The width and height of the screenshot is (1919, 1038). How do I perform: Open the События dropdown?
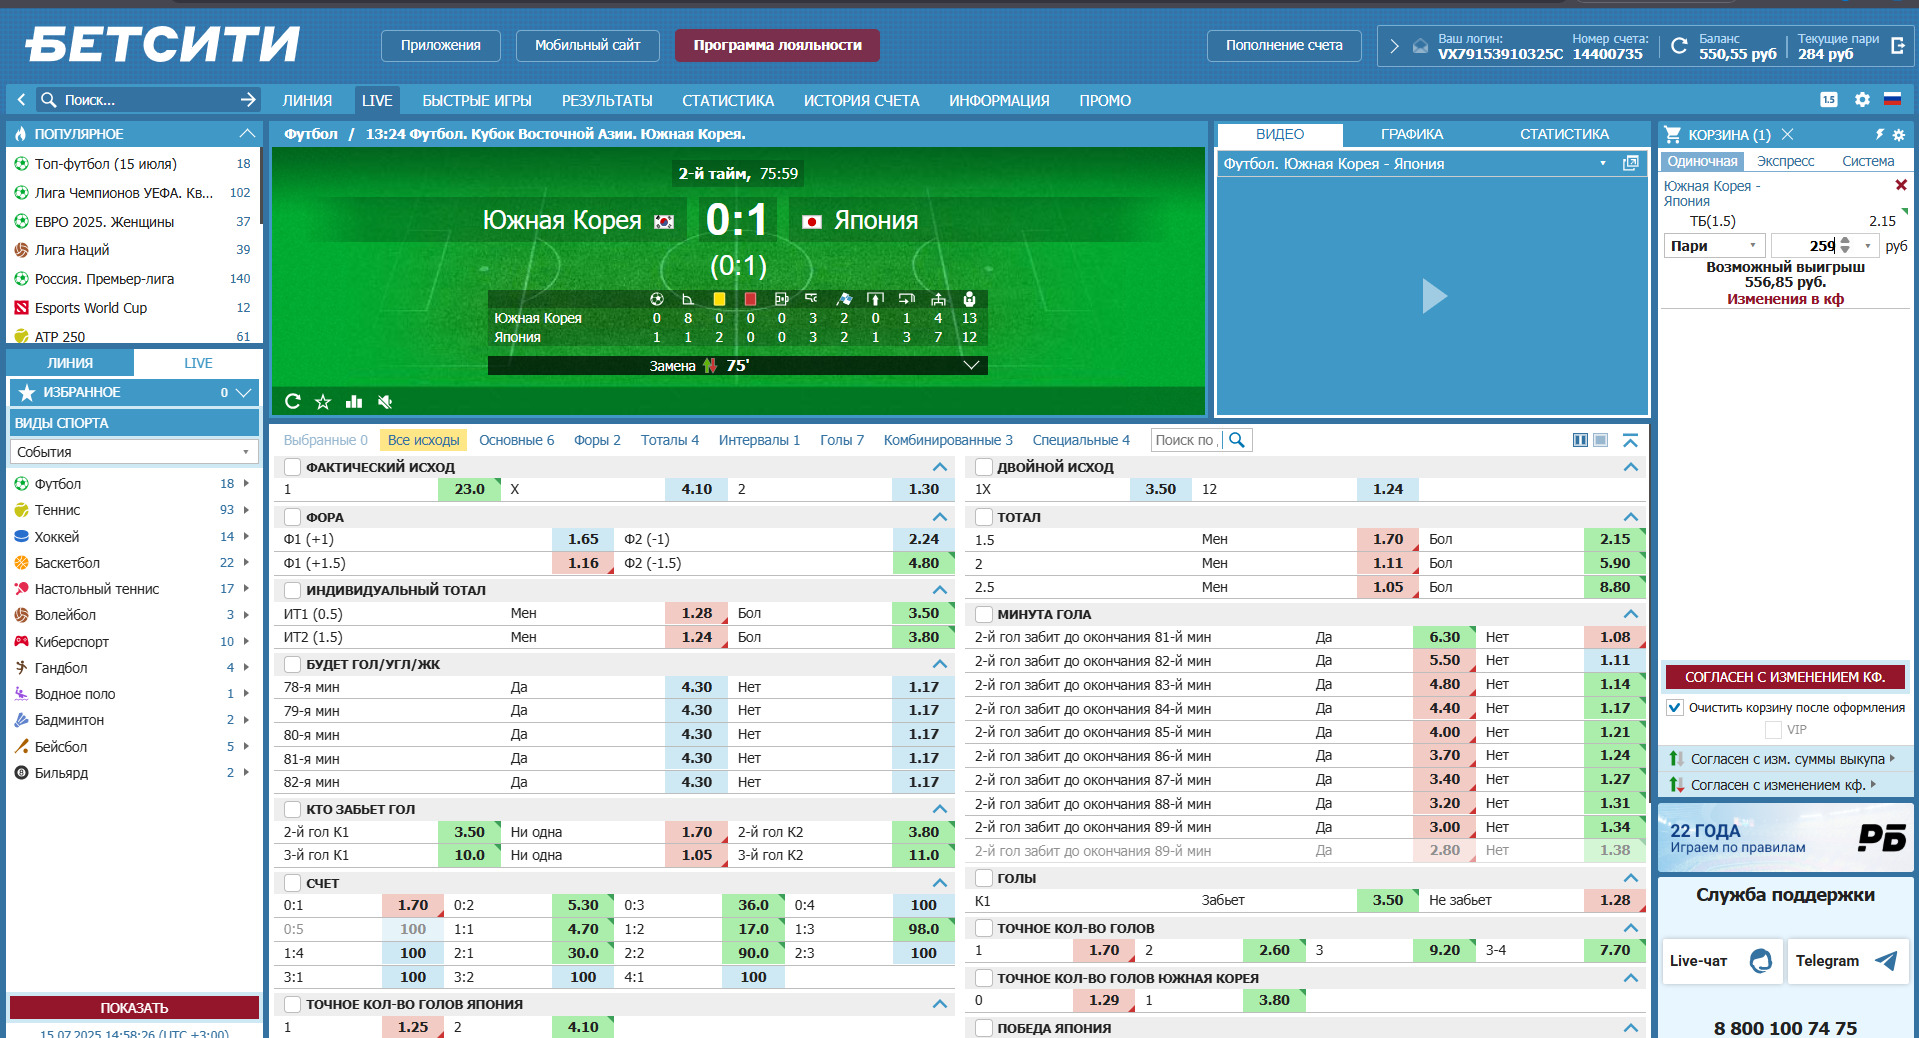click(135, 452)
